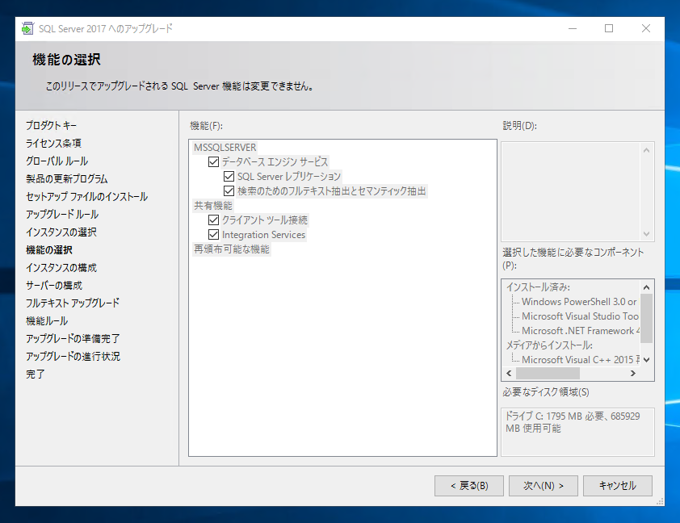This screenshot has width=680, height=523.
Task: Select Microsoft .NET Framework row
Action: tap(580, 331)
